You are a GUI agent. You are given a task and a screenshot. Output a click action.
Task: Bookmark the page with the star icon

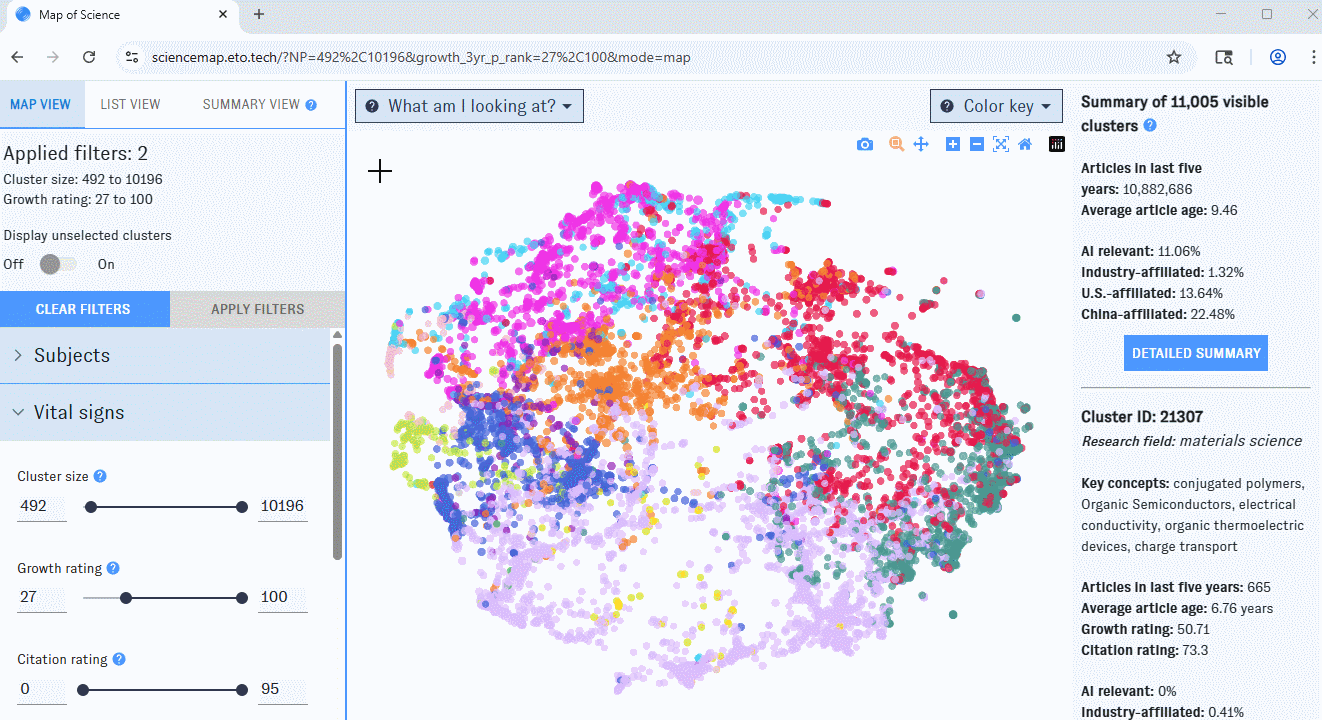point(1174,58)
